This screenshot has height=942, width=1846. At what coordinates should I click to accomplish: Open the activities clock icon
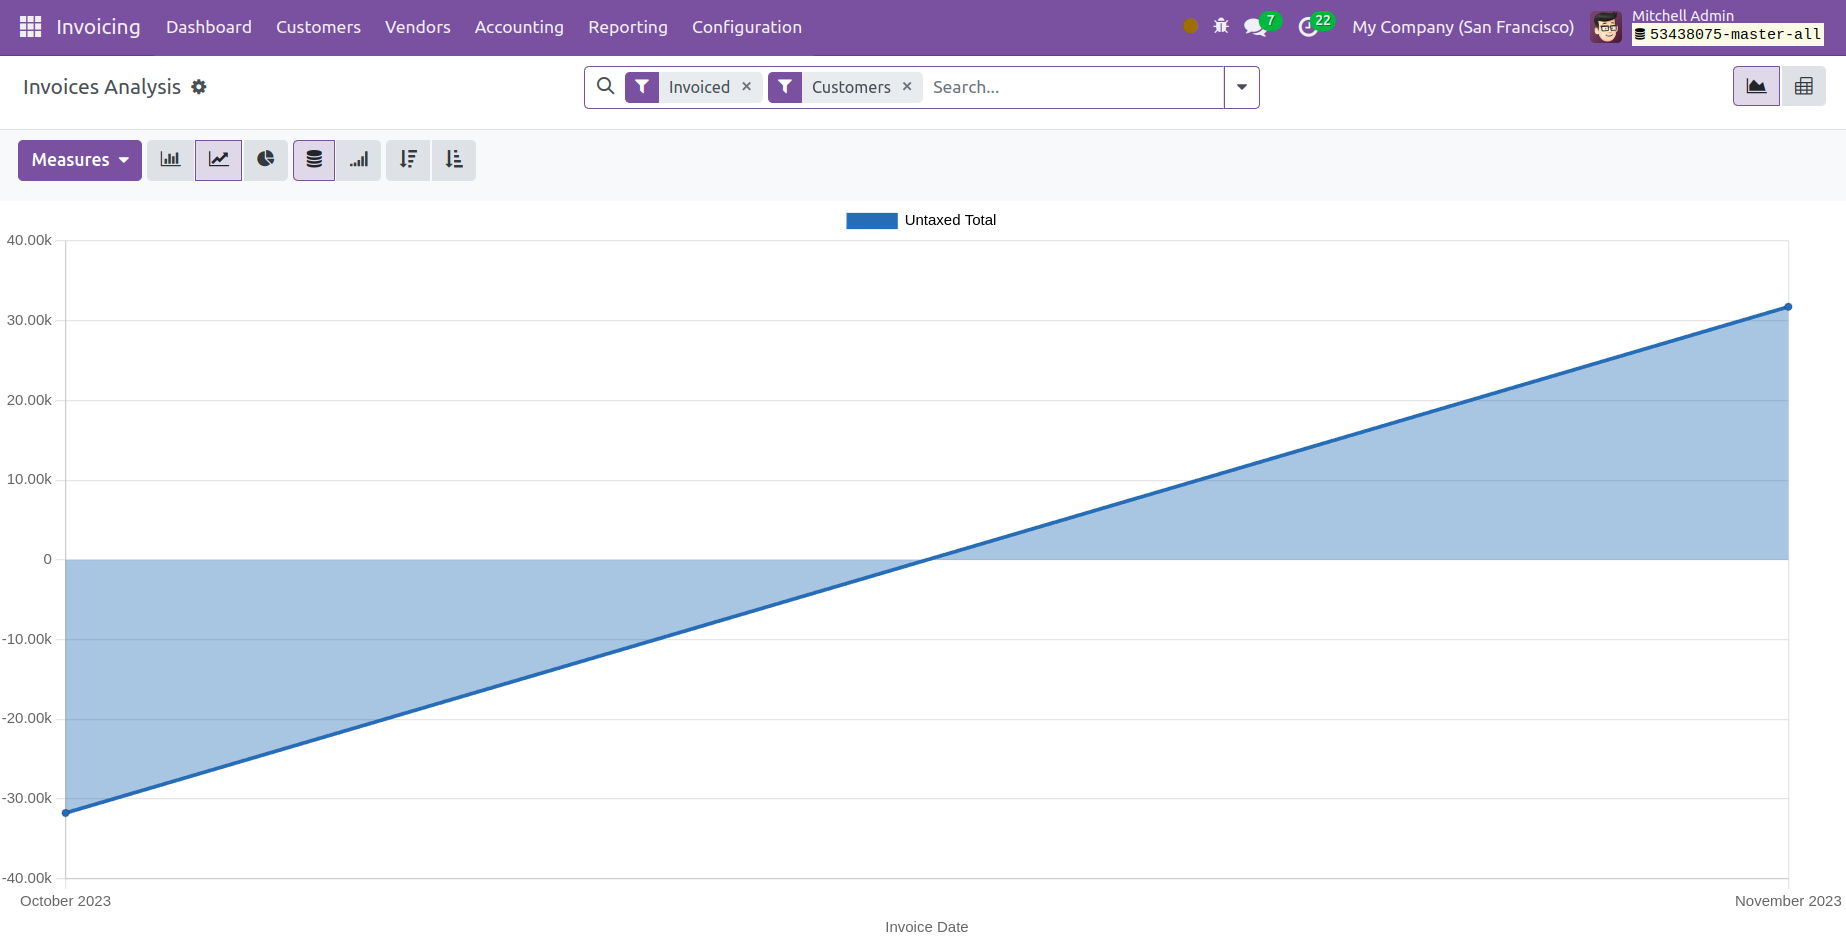pos(1308,27)
